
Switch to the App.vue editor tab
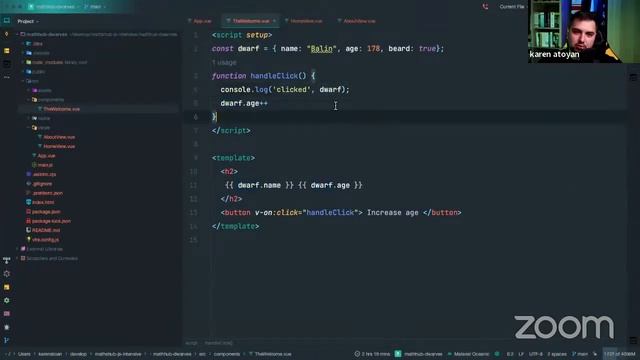200,21
